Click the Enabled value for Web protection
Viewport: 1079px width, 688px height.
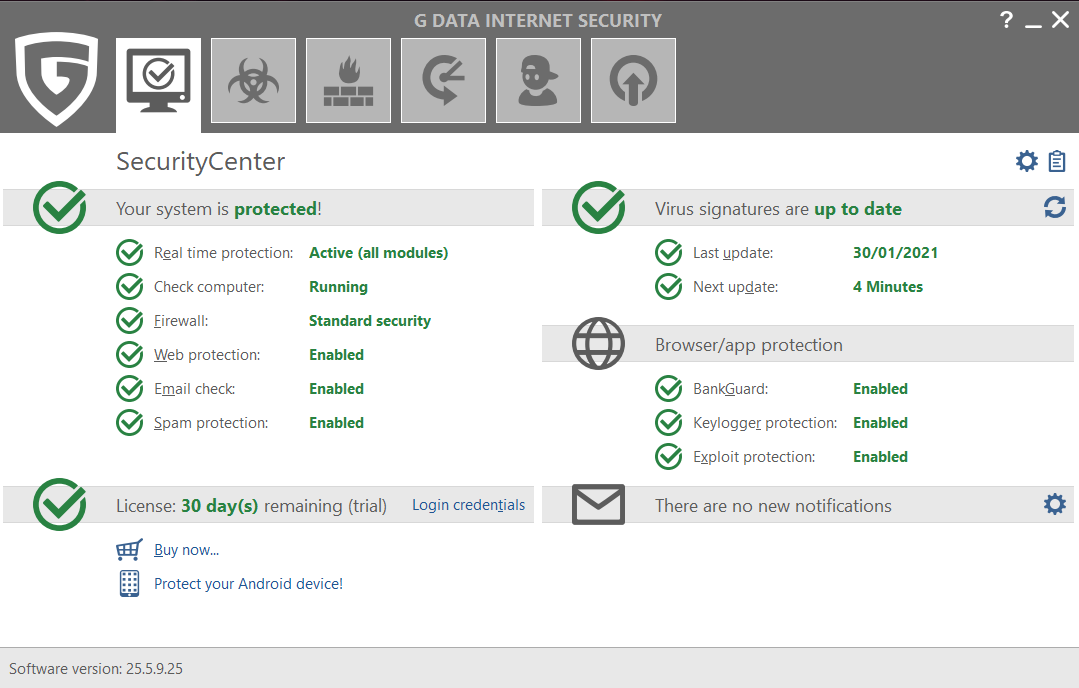pos(336,354)
